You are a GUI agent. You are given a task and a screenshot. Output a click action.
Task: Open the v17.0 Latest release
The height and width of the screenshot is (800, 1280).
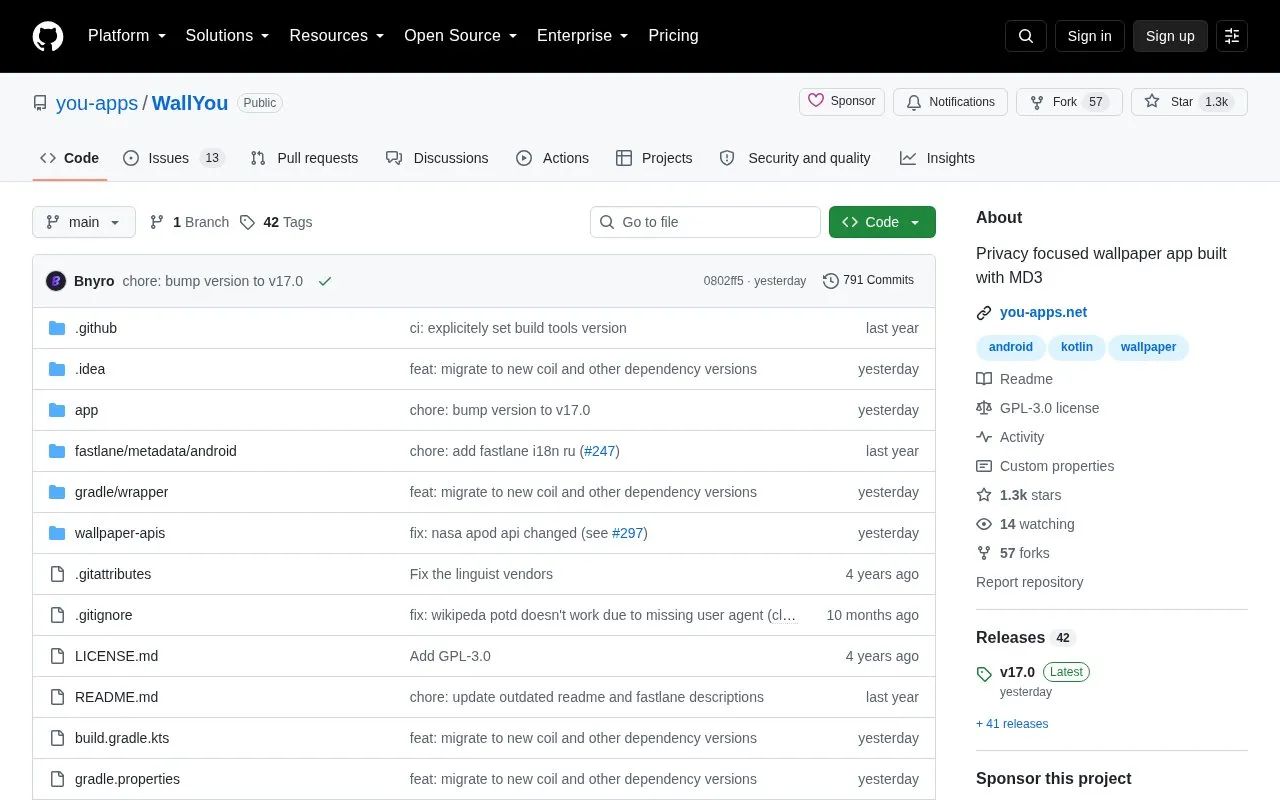(x=1032, y=672)
